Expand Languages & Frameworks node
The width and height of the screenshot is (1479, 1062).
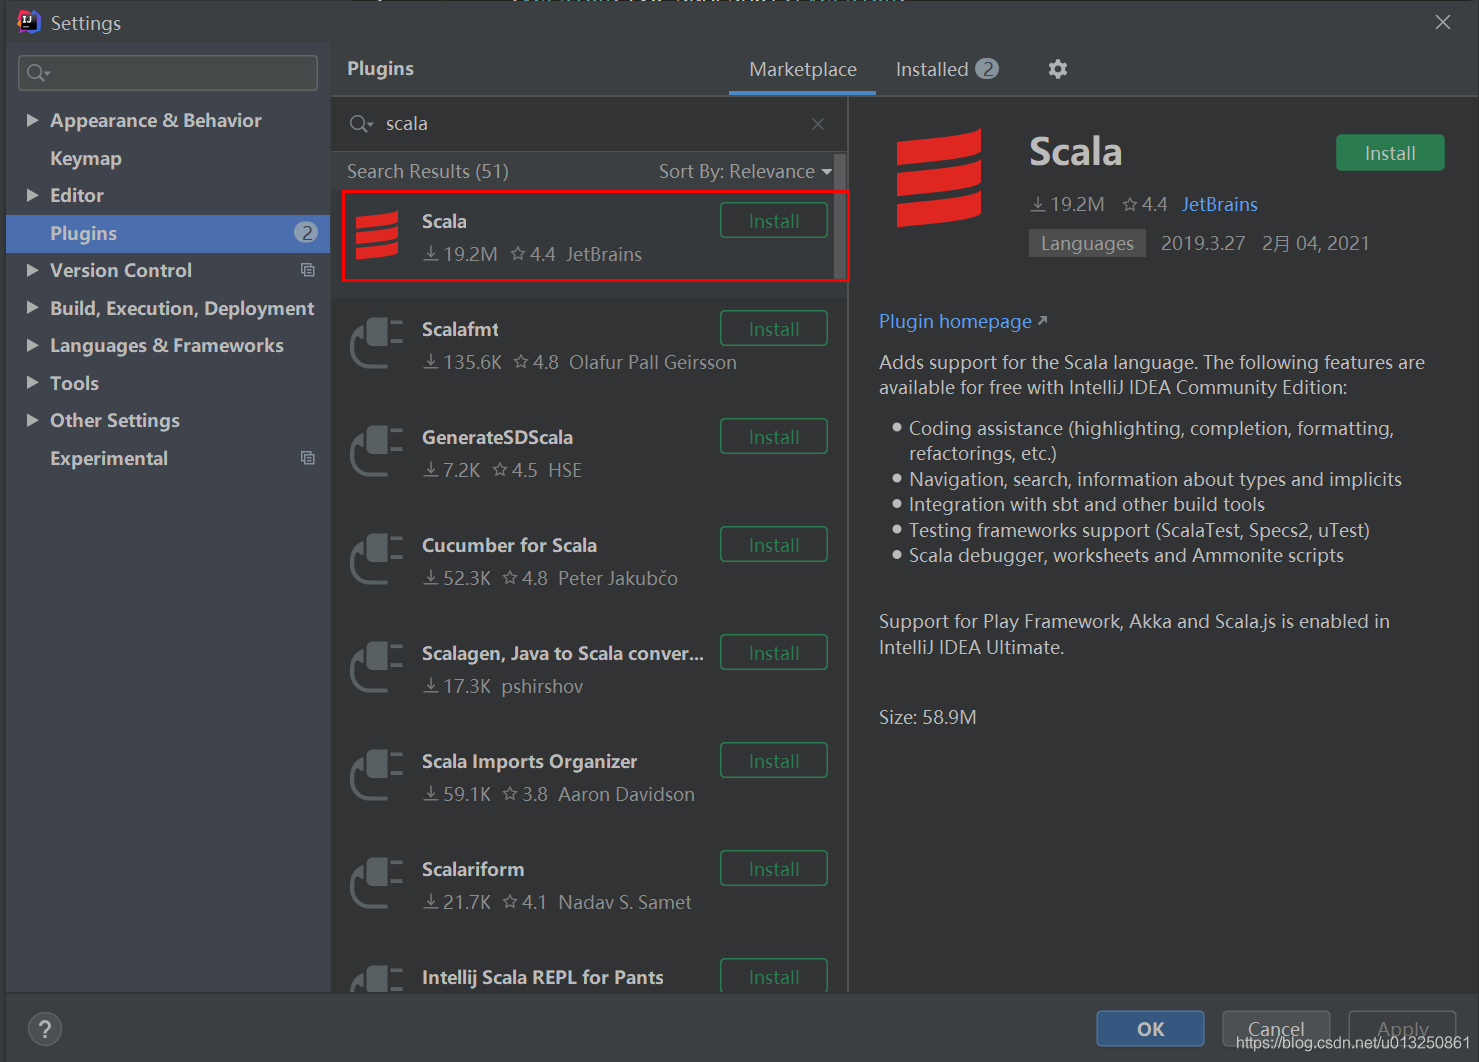(32, 345)
